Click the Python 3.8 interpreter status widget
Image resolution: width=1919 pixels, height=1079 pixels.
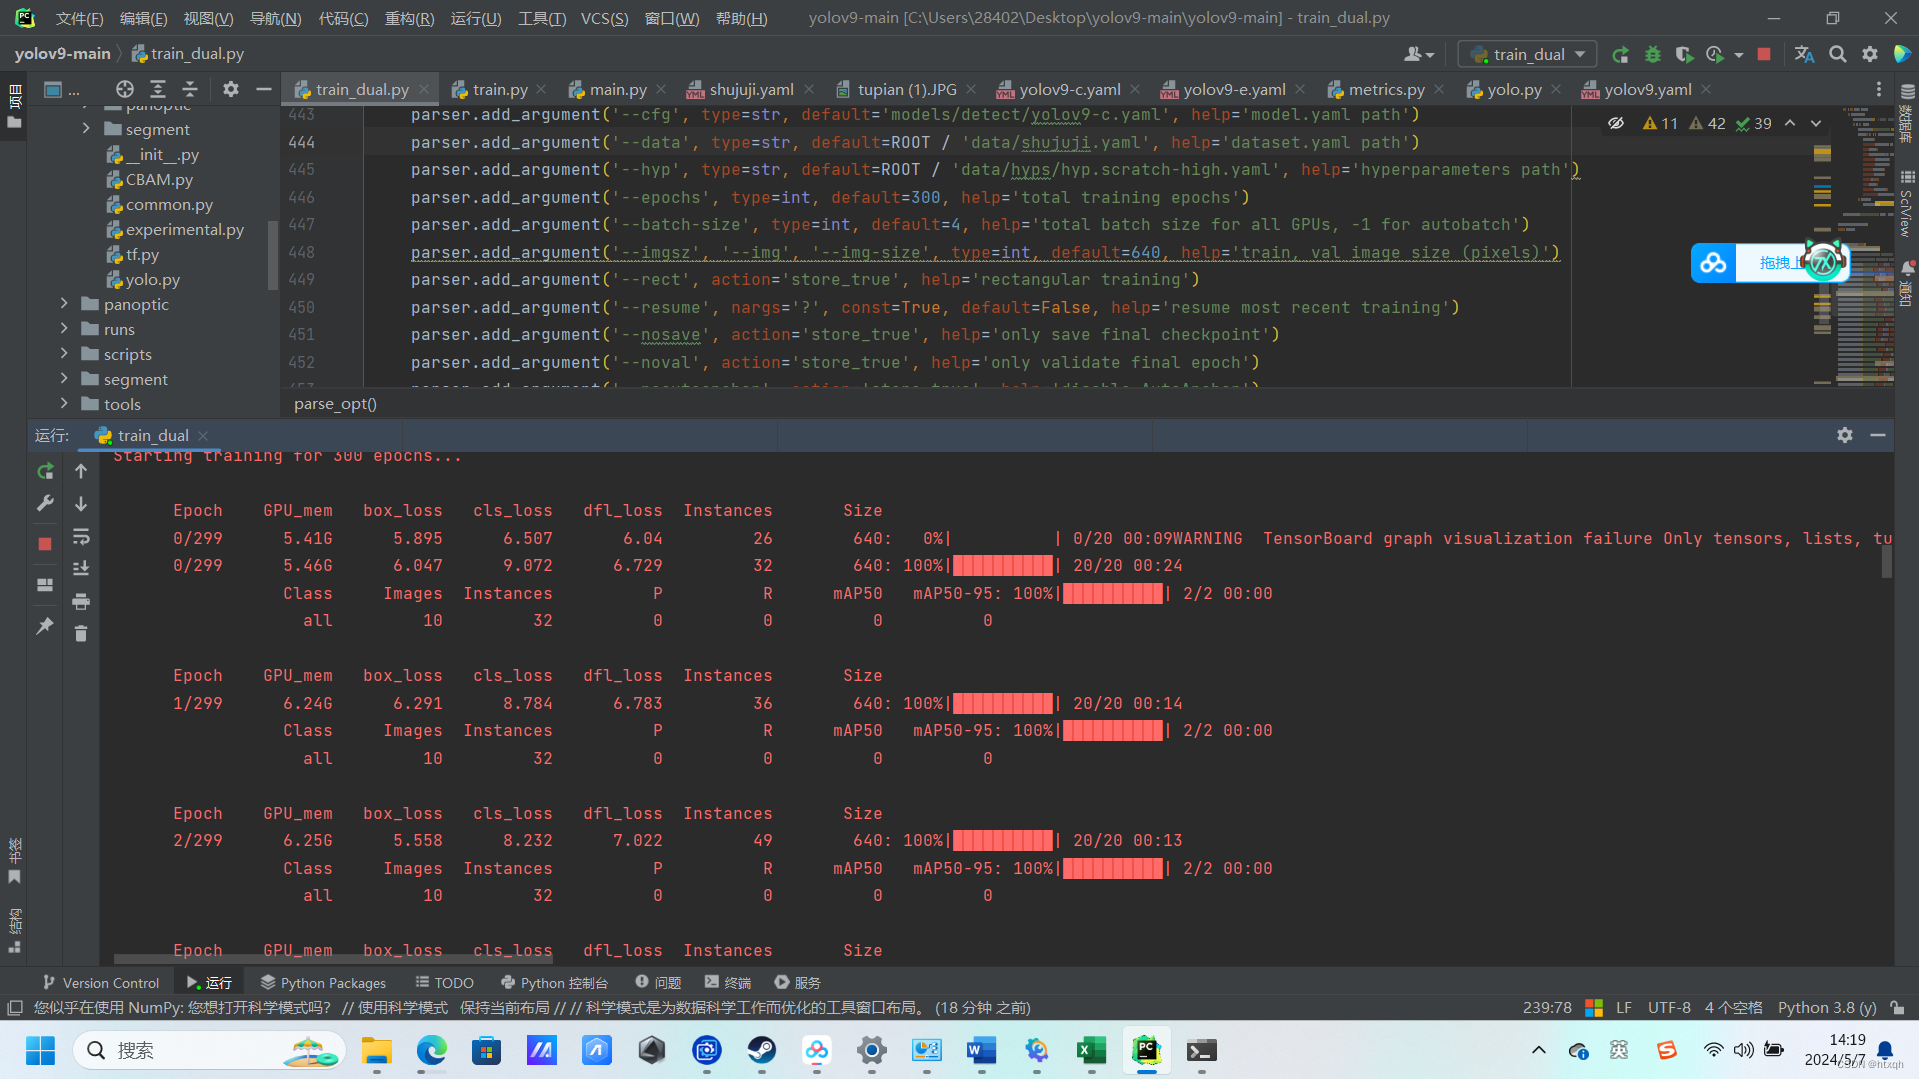(1827, 1007)
